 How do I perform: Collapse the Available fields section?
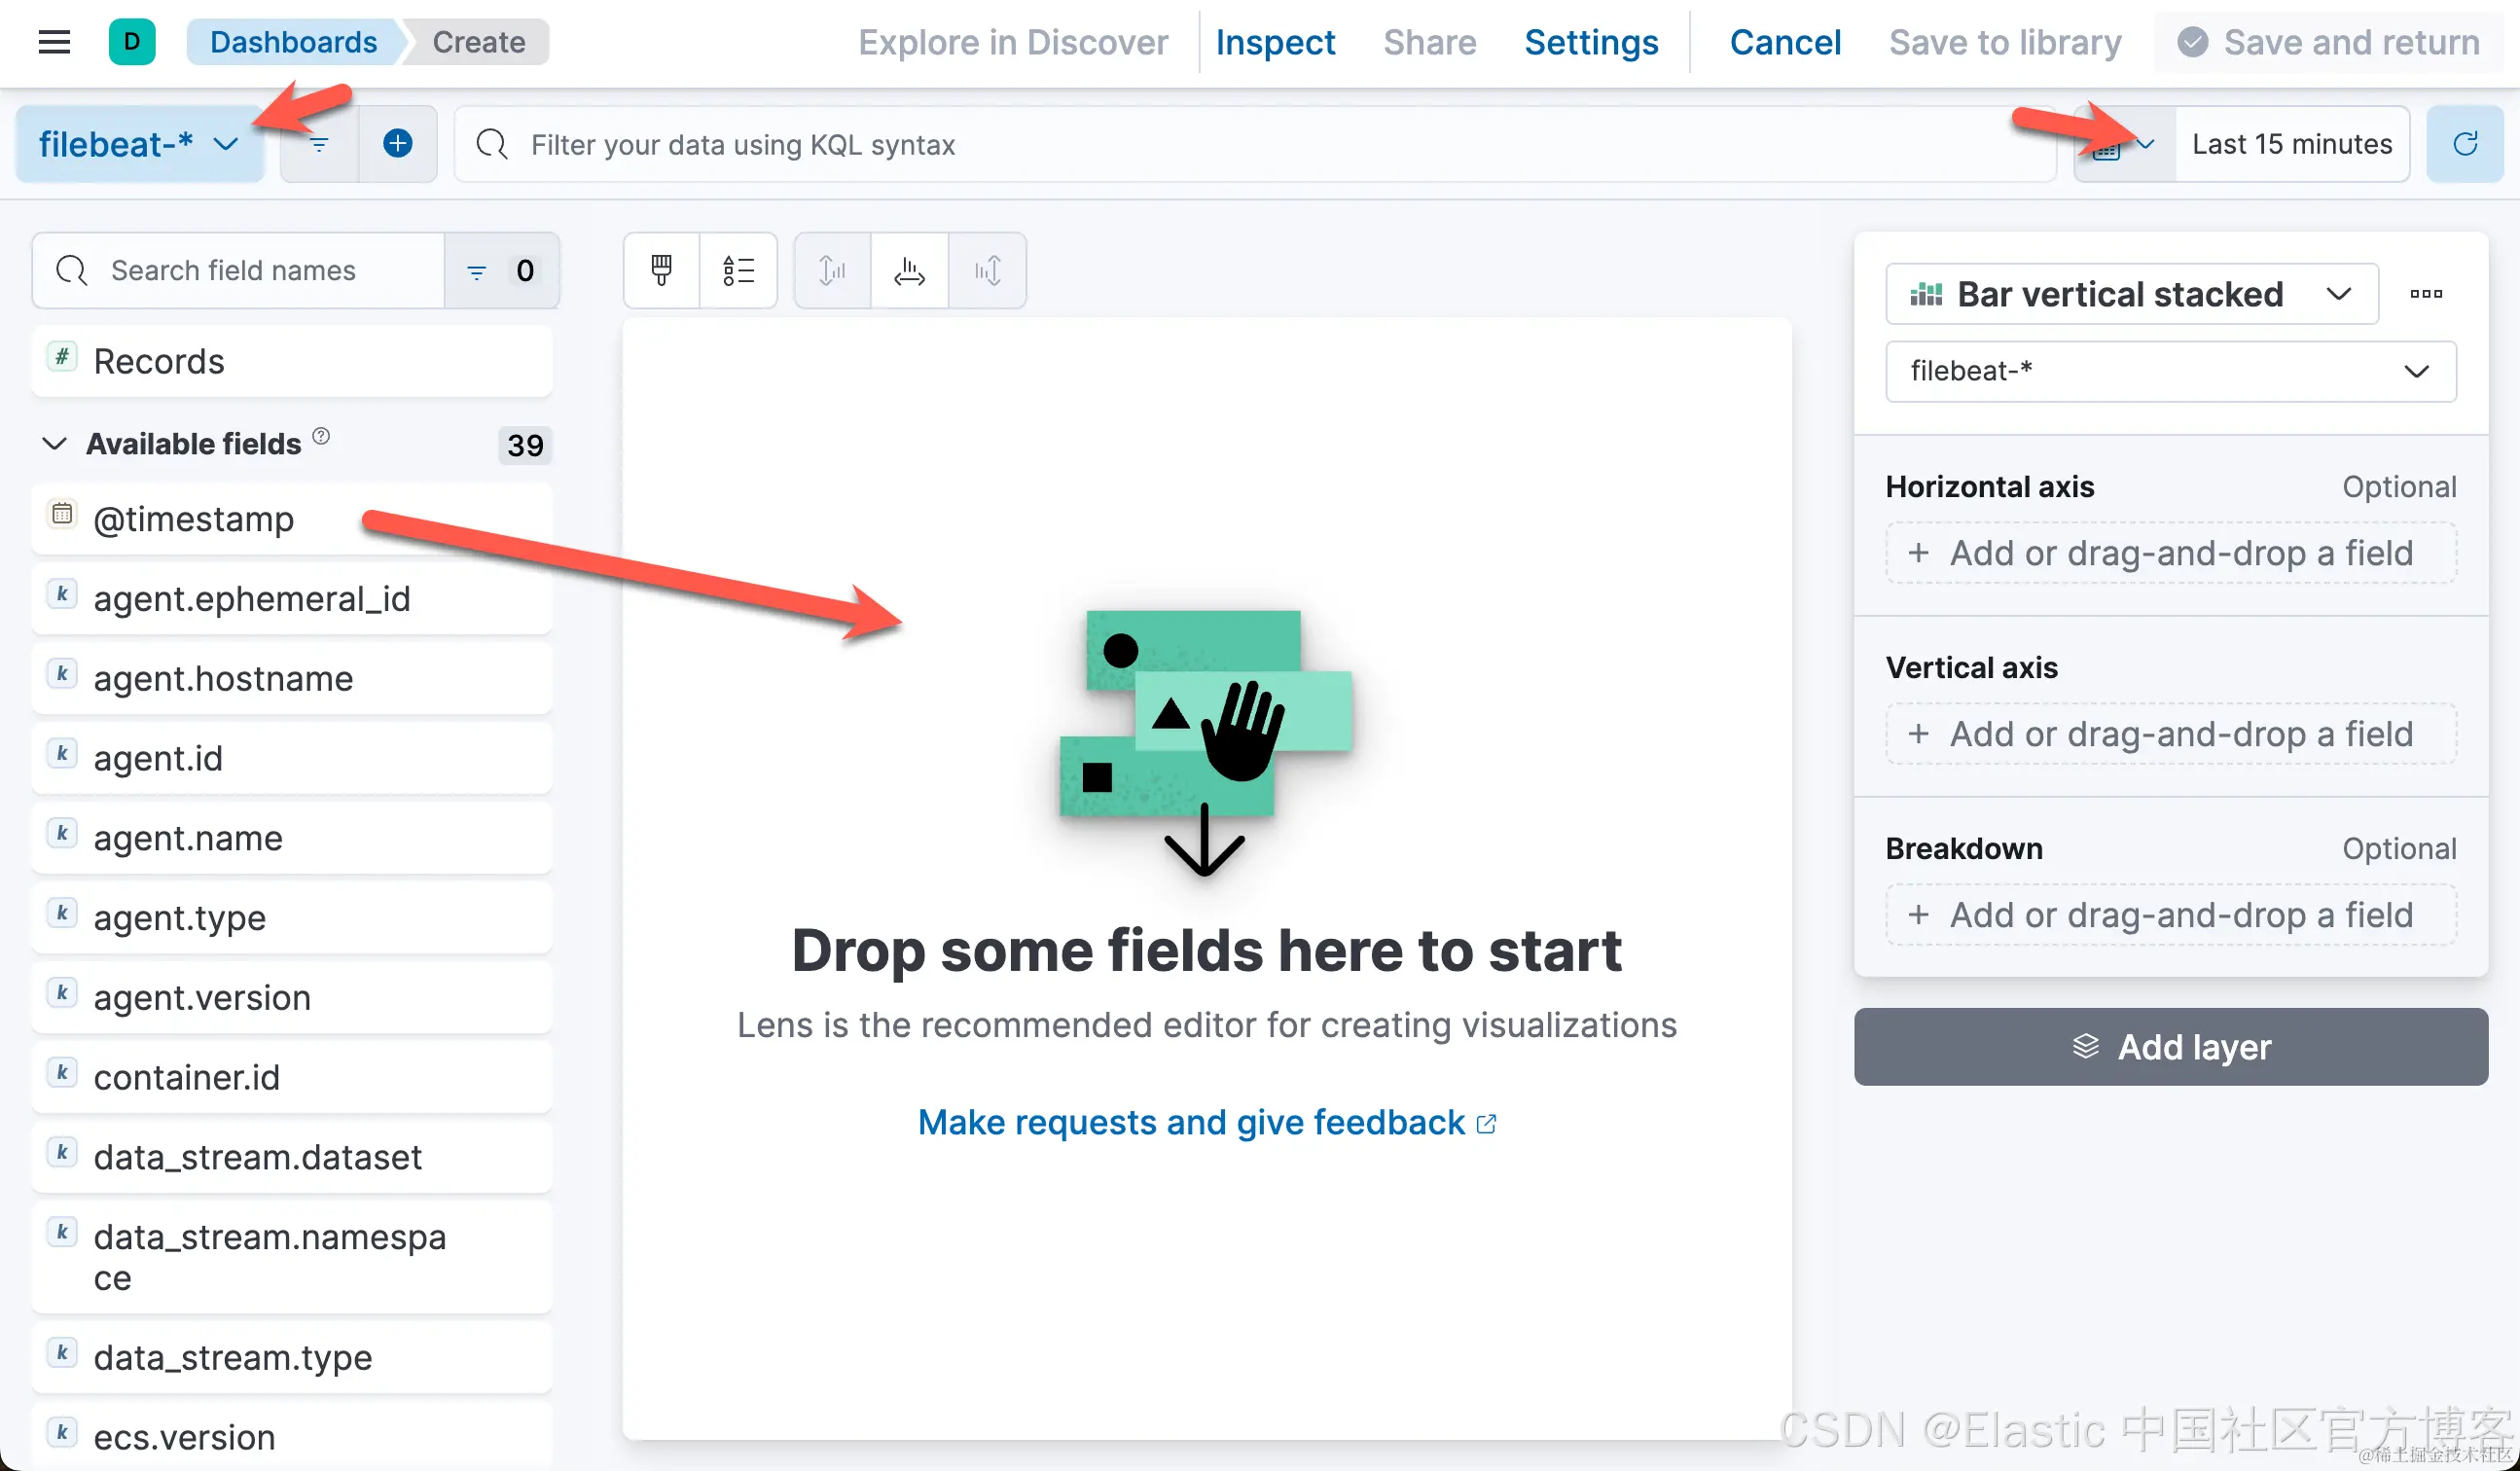click(54, 443)
